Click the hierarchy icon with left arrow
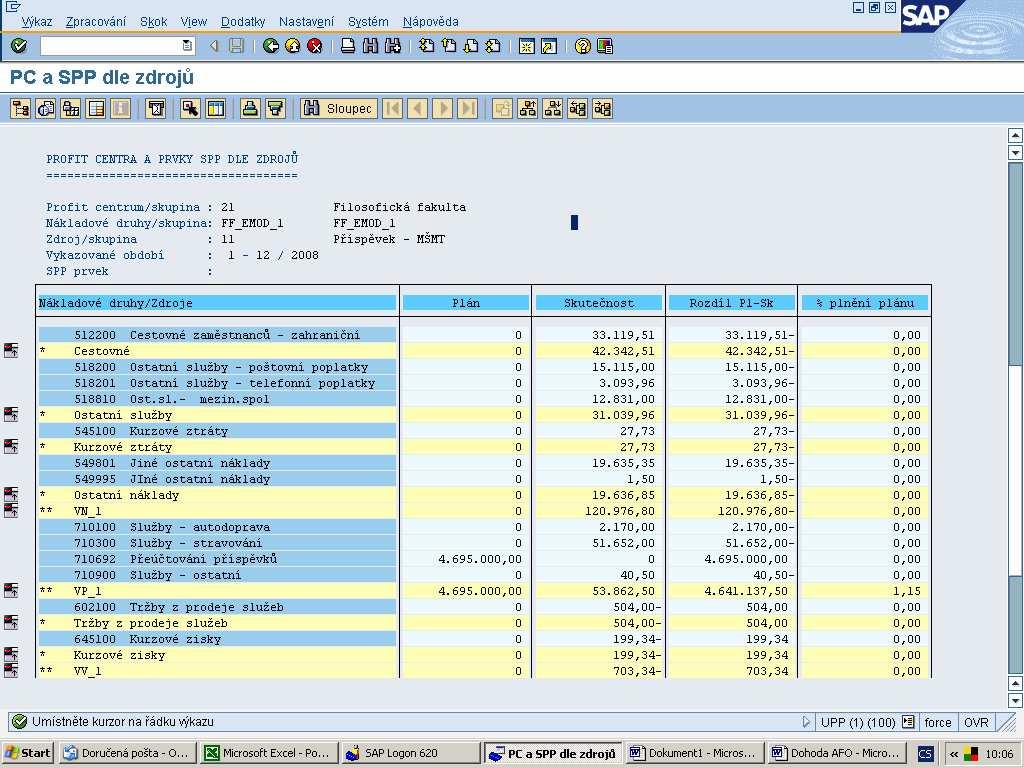 [577, 108]
